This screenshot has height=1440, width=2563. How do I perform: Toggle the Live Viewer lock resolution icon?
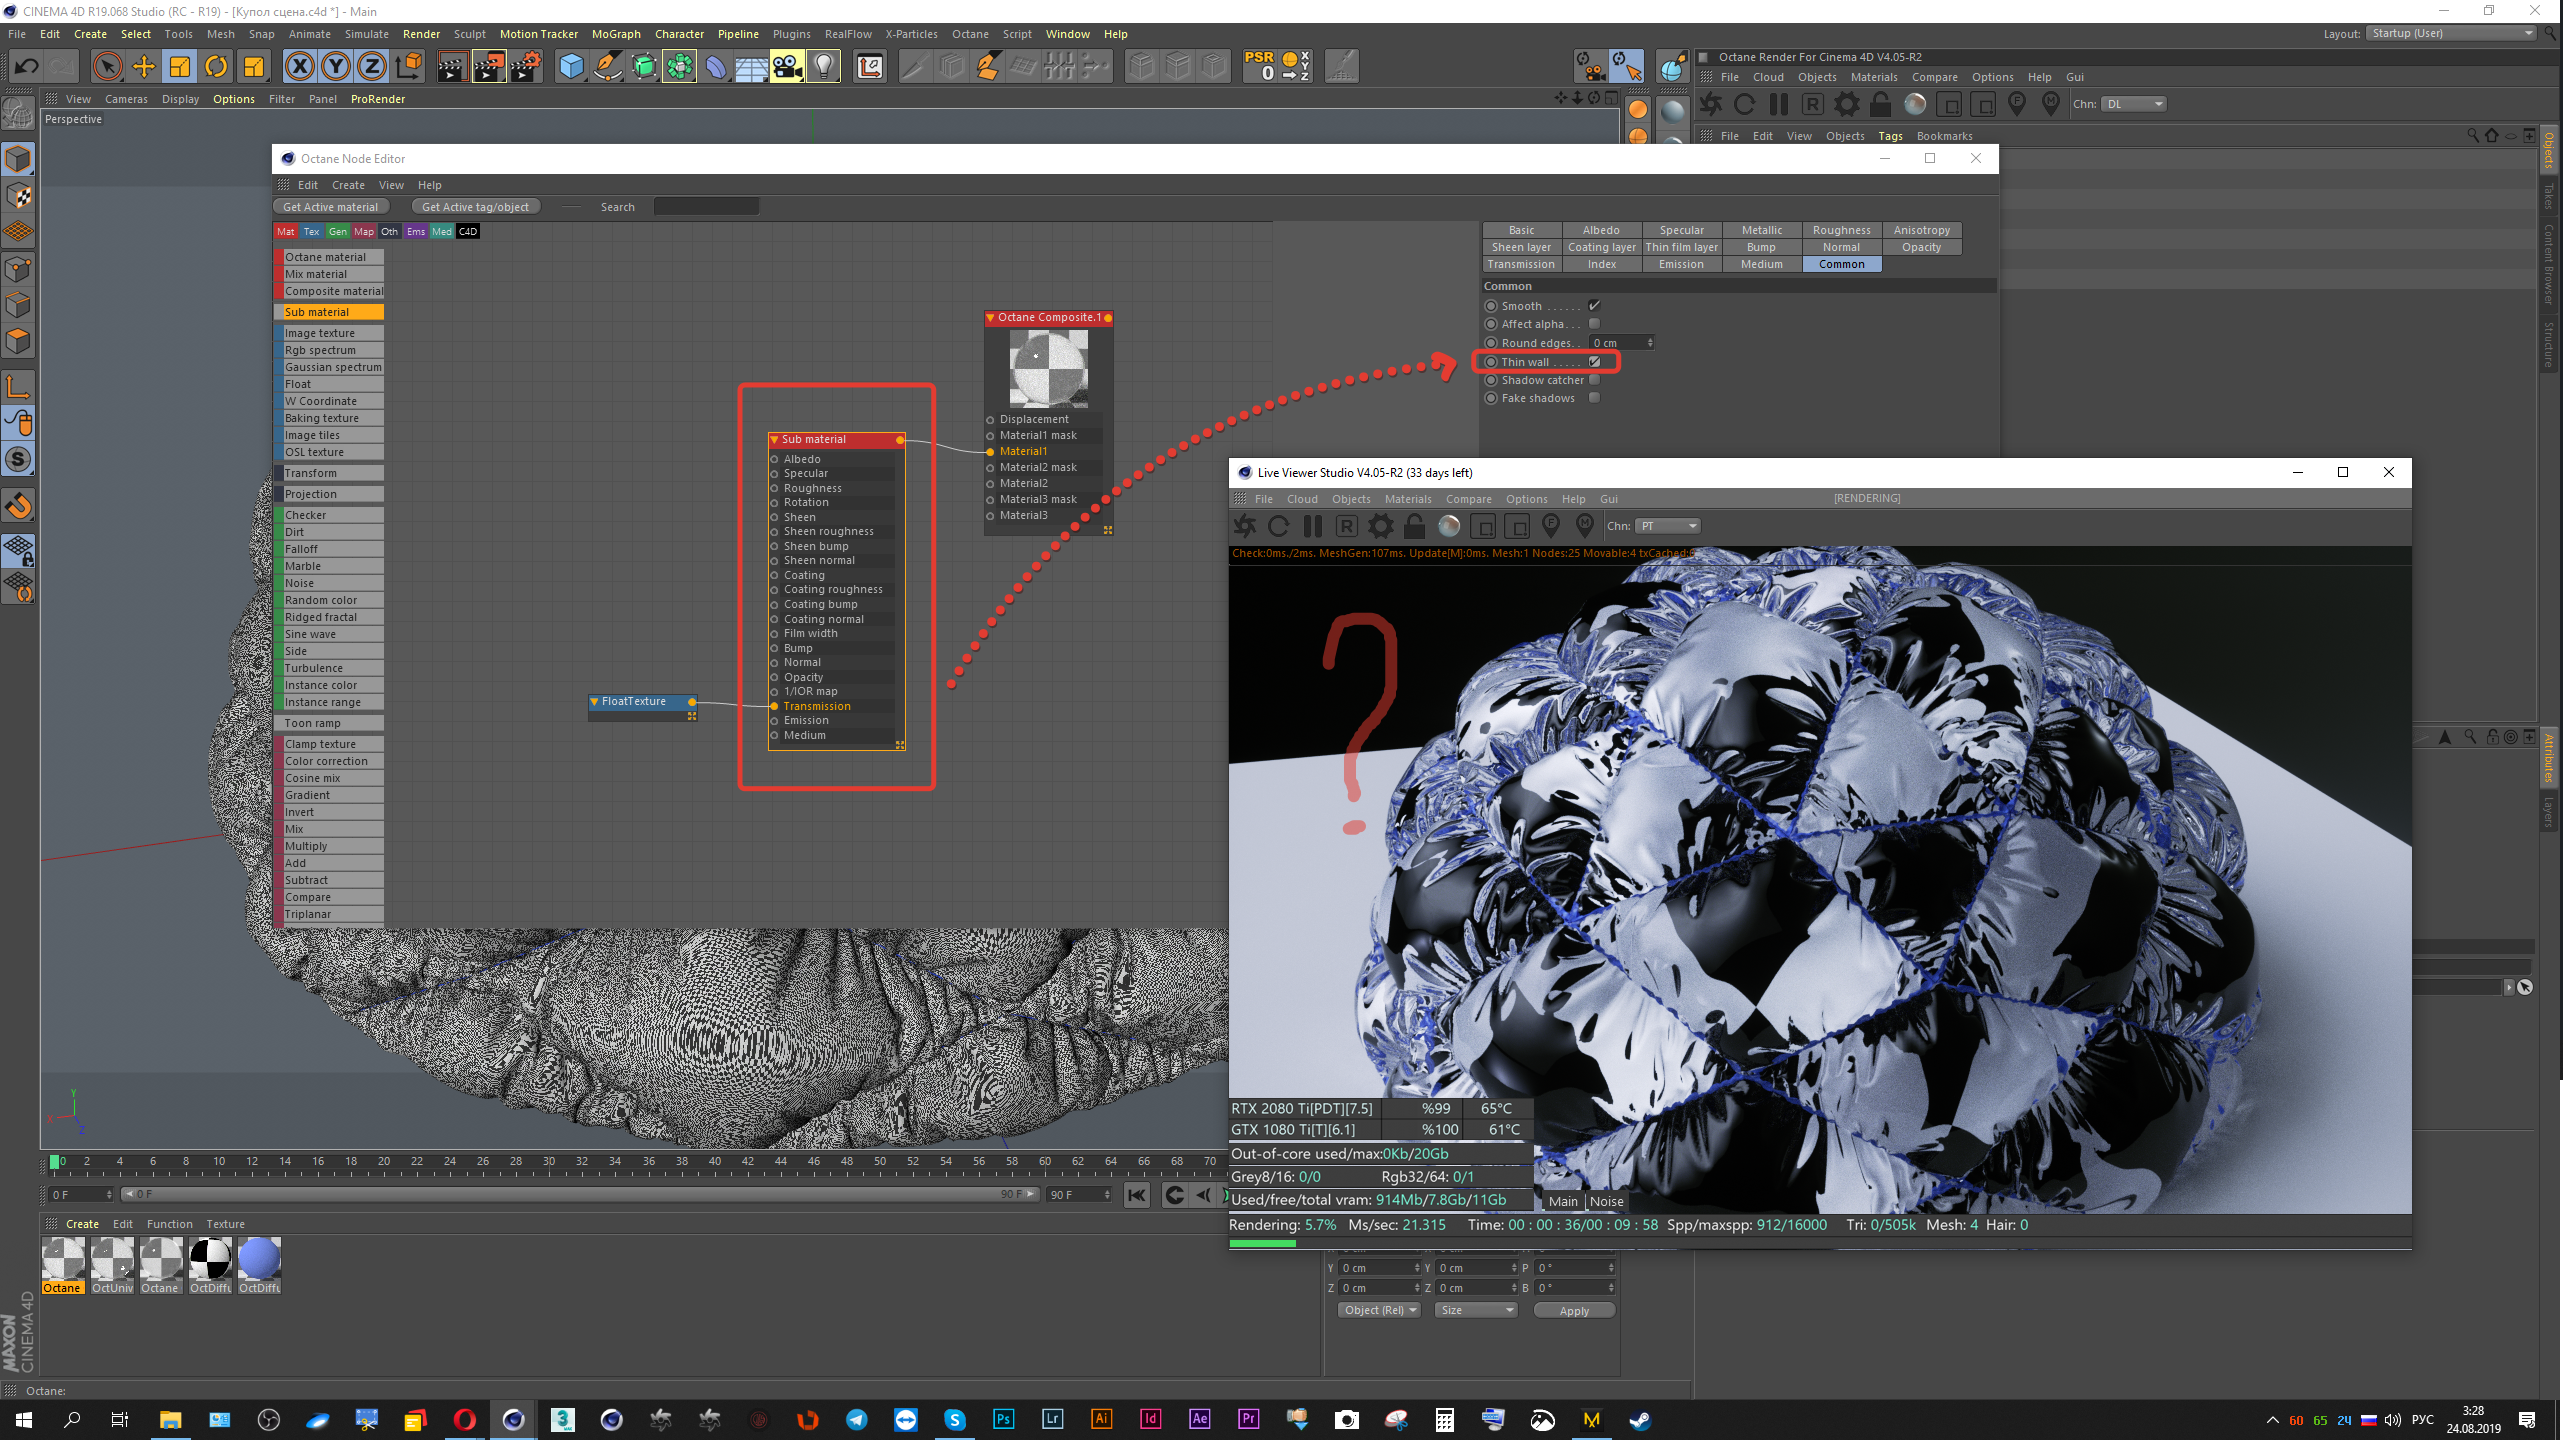(1414, 526)
